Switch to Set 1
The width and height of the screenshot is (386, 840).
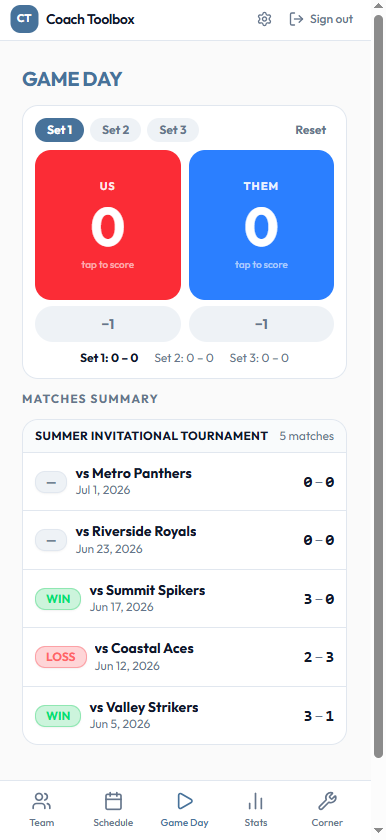tap(59, 130)
